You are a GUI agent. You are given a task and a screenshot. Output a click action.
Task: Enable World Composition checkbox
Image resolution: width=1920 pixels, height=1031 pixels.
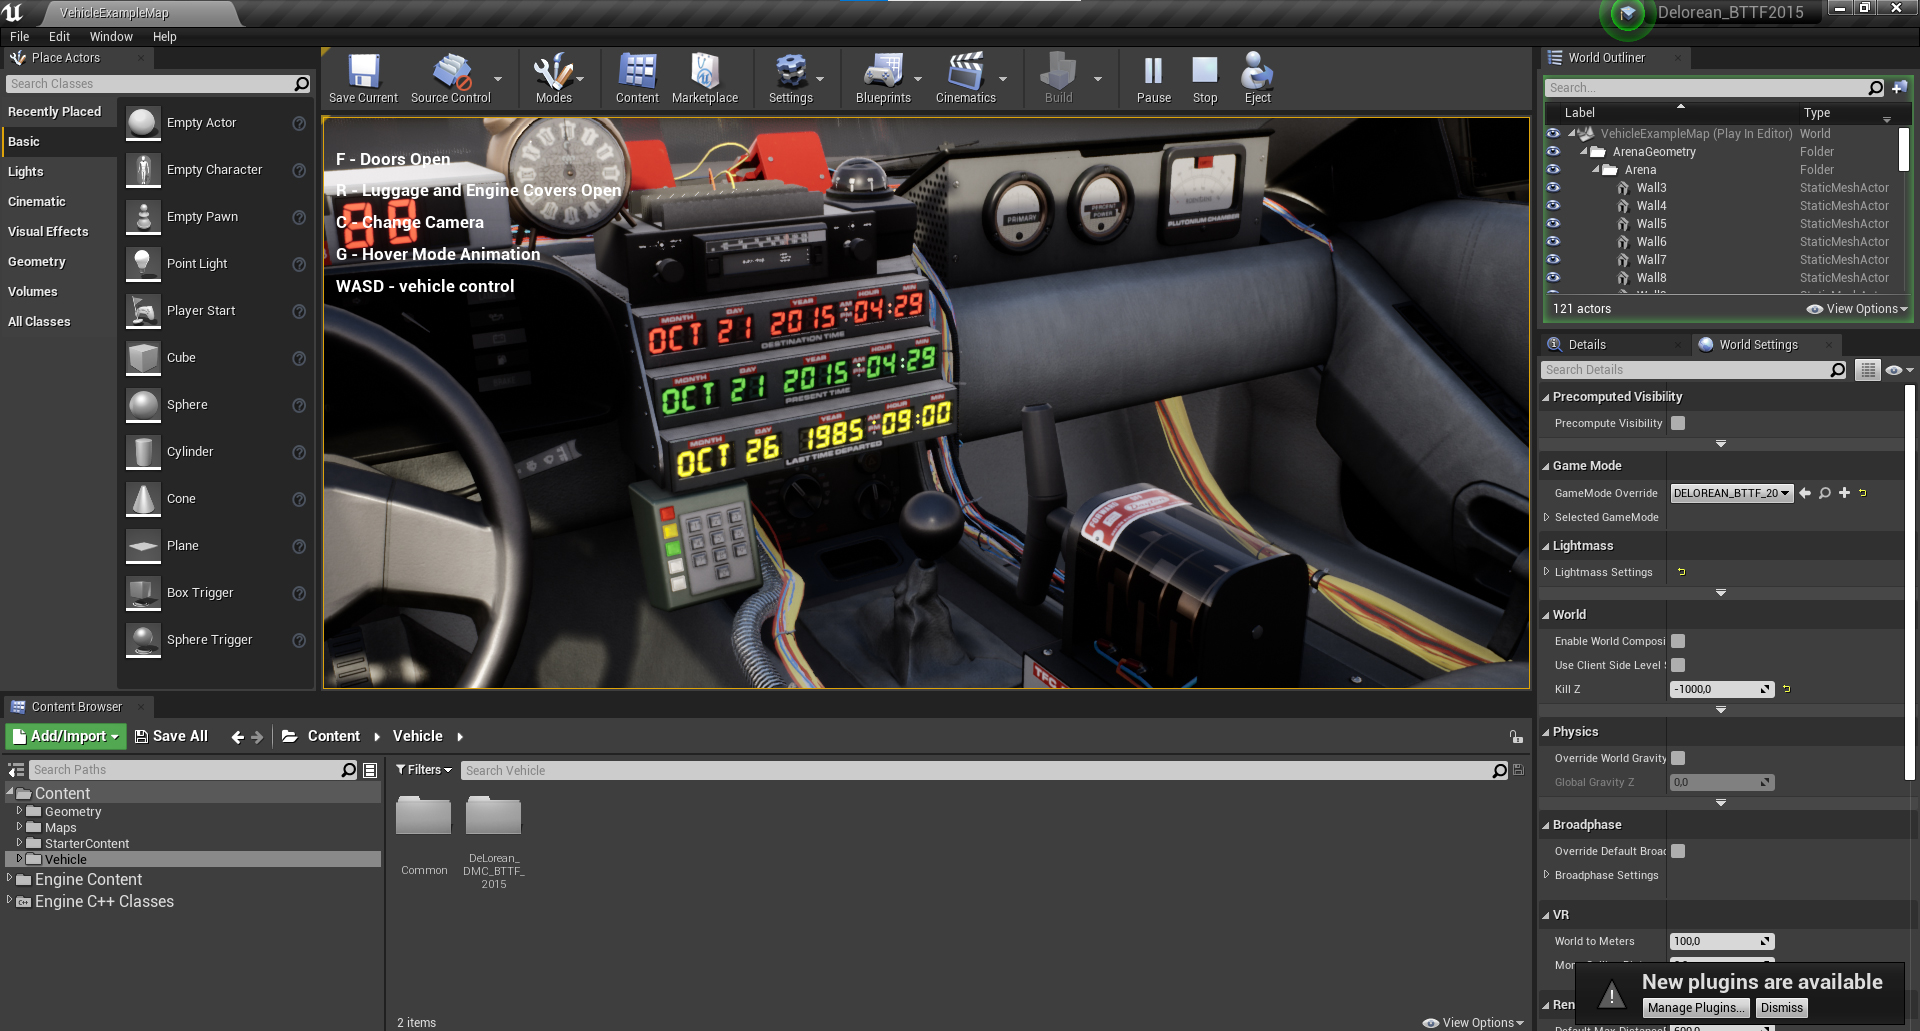tap(1678, 641)
